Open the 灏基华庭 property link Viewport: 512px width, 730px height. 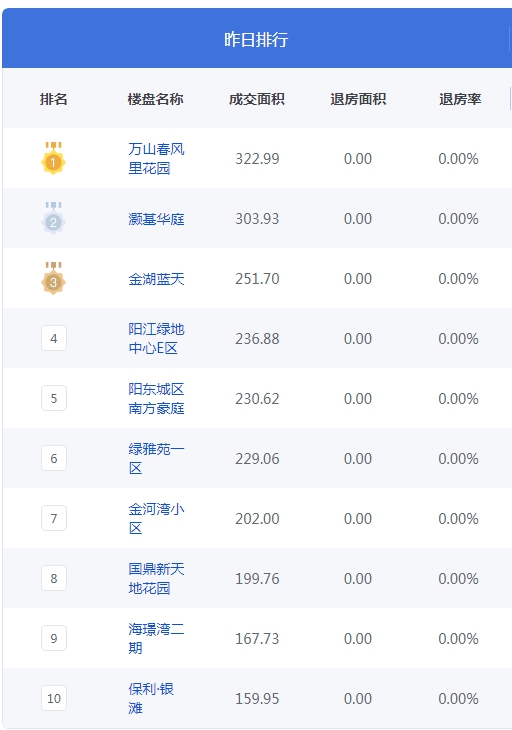[156, 218]
